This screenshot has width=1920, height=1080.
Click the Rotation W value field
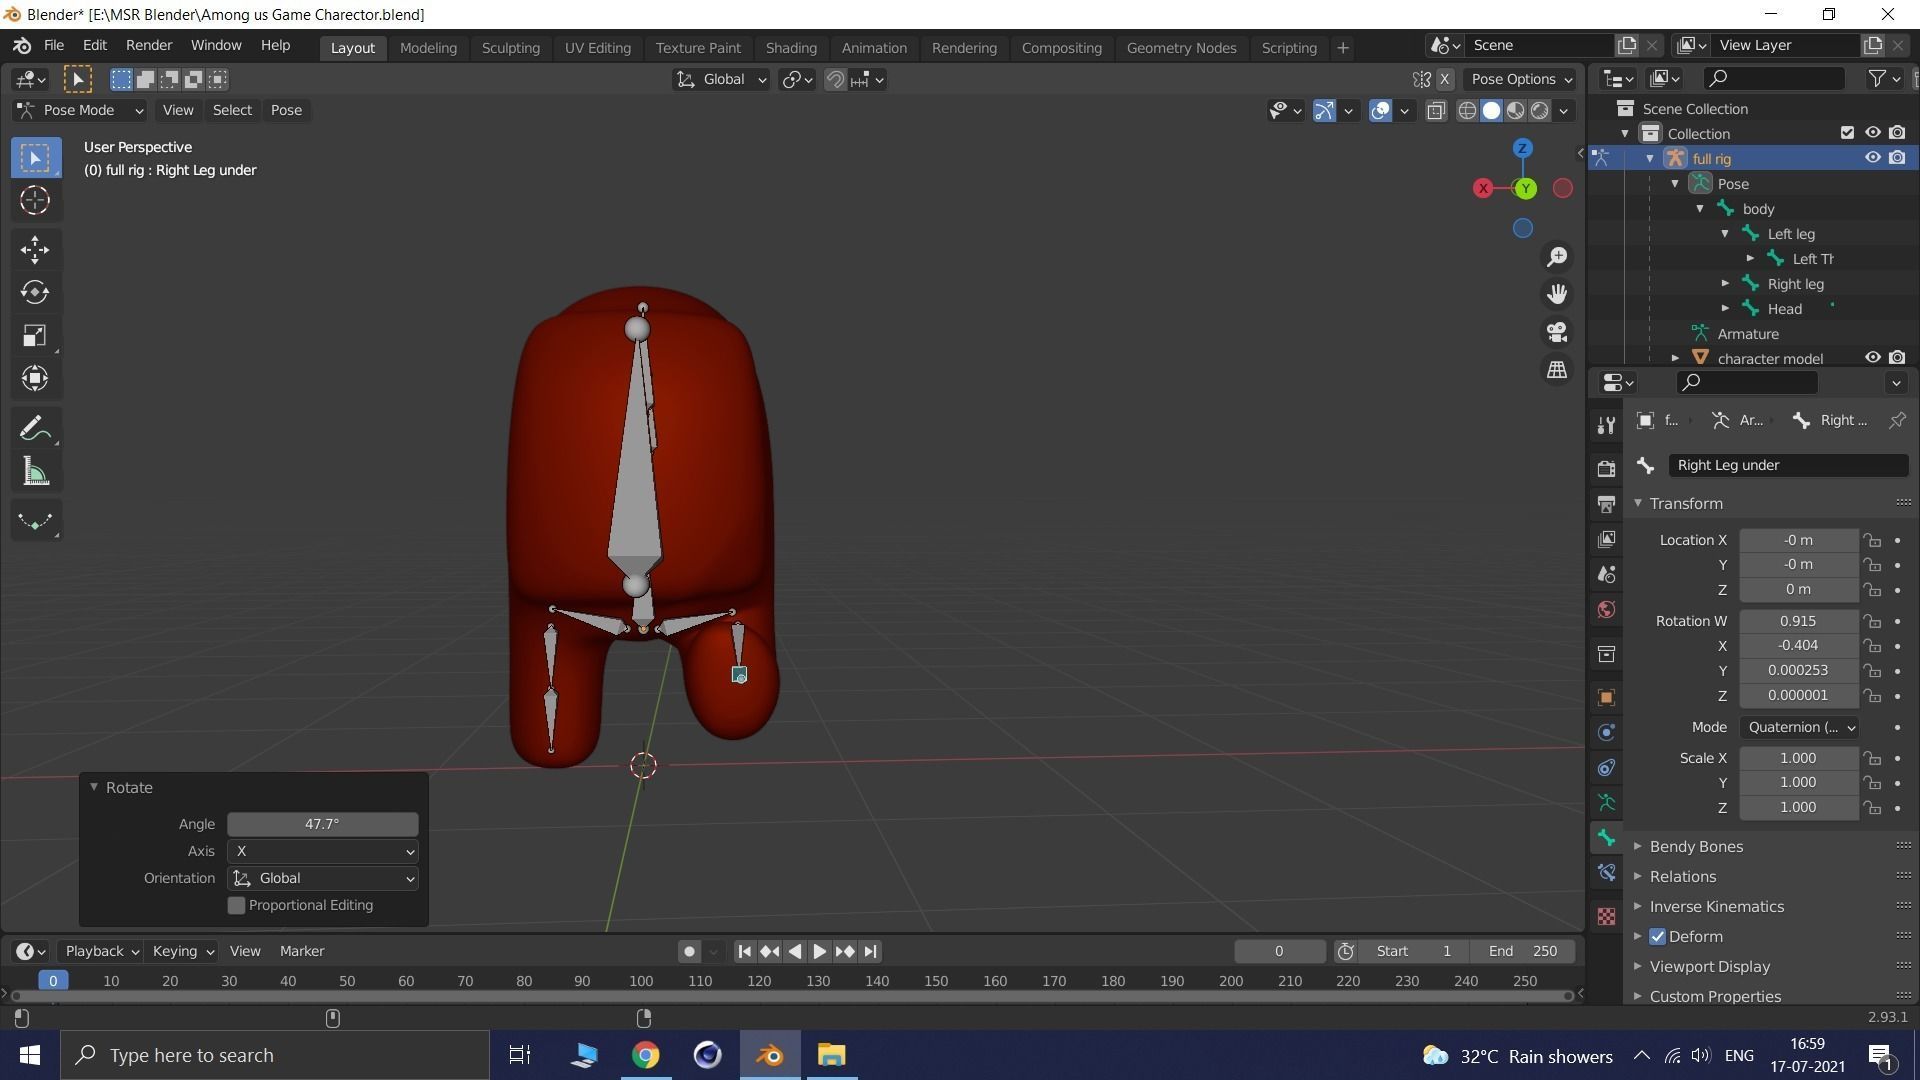(1799, 622)
